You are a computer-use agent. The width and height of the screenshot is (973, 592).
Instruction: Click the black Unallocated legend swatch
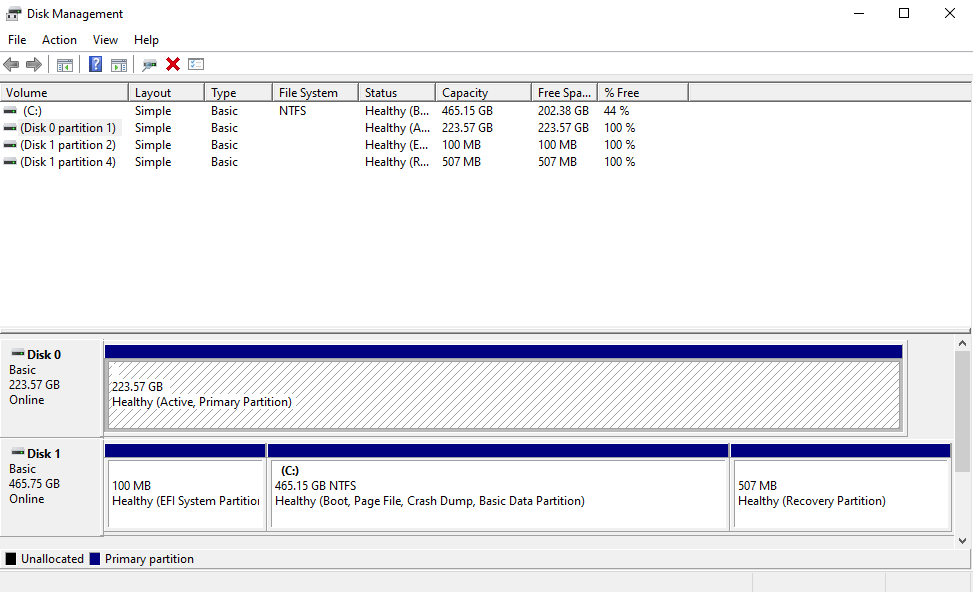pos(11,558)
